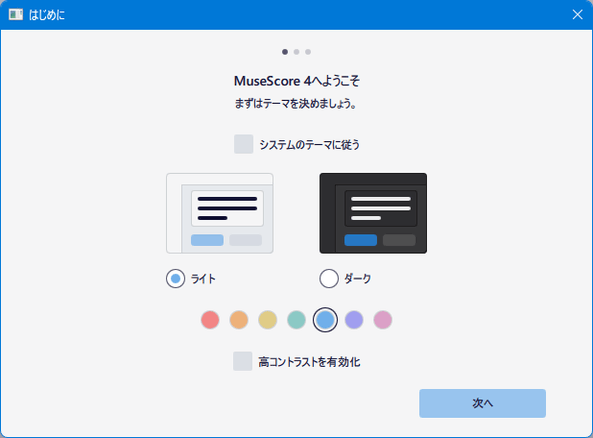Enable 高コントラストを有効化 checkbox
This screenshot has height=438, width=593.
243,361
